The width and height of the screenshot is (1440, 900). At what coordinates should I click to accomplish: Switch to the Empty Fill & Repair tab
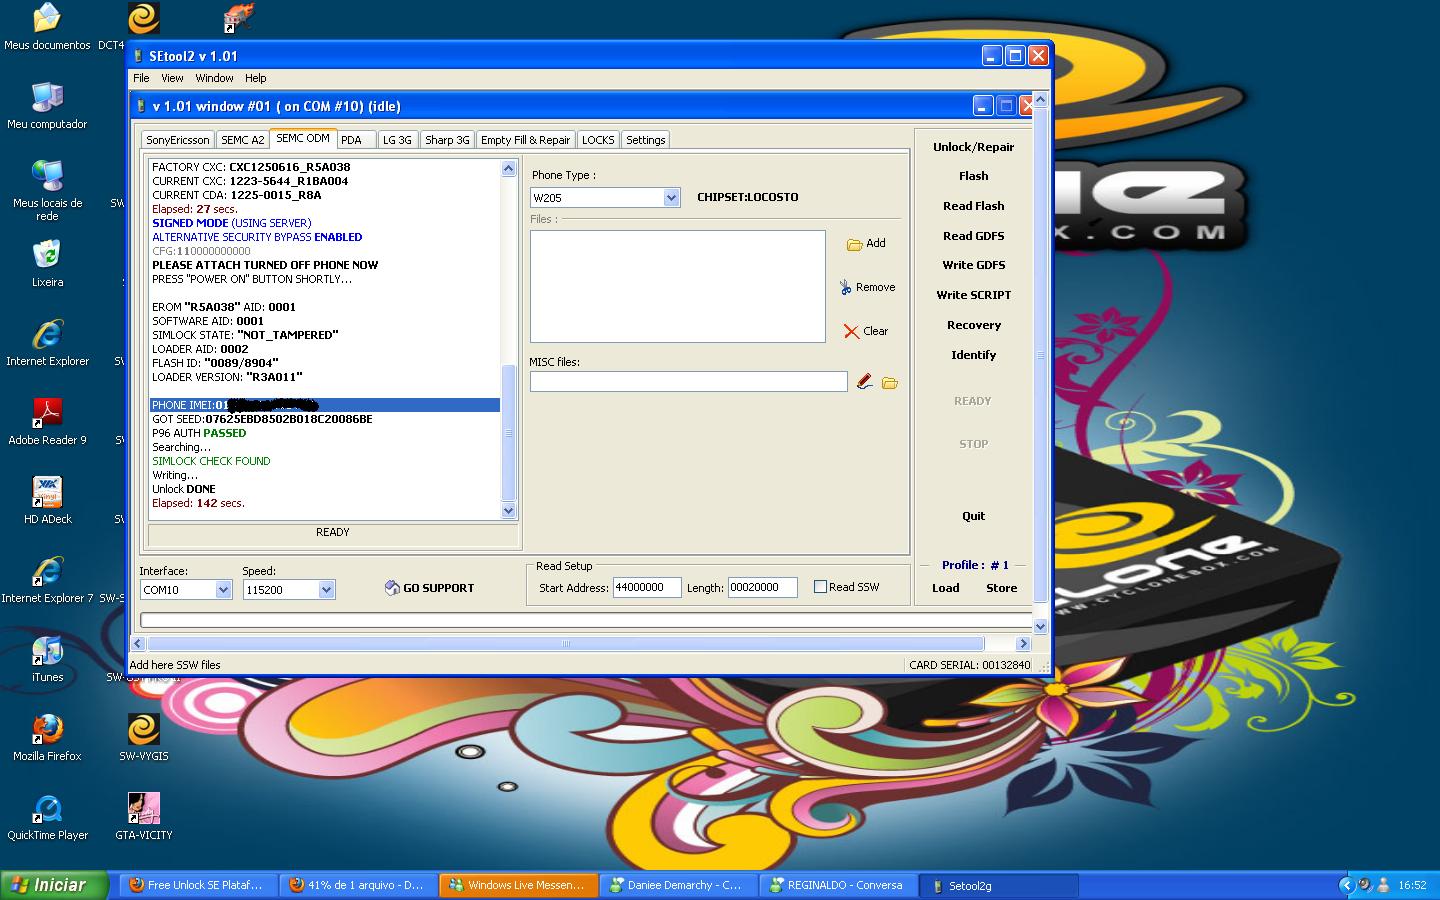tap(525, 140)
